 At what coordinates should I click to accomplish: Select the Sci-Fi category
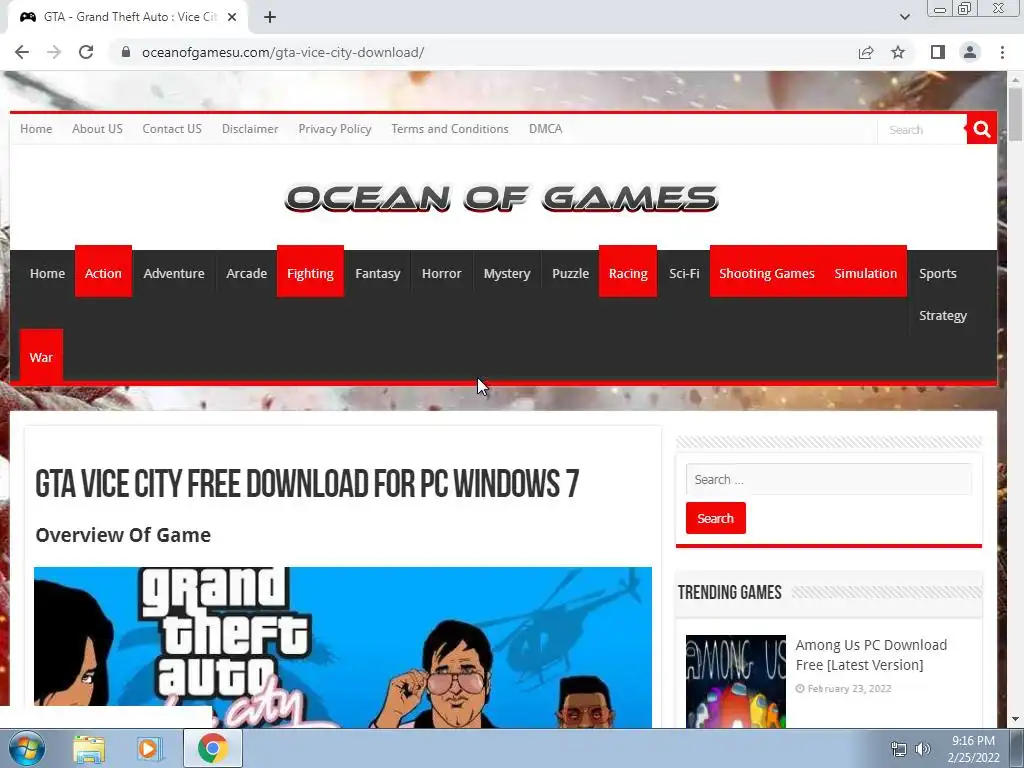[x=684, y=273]
